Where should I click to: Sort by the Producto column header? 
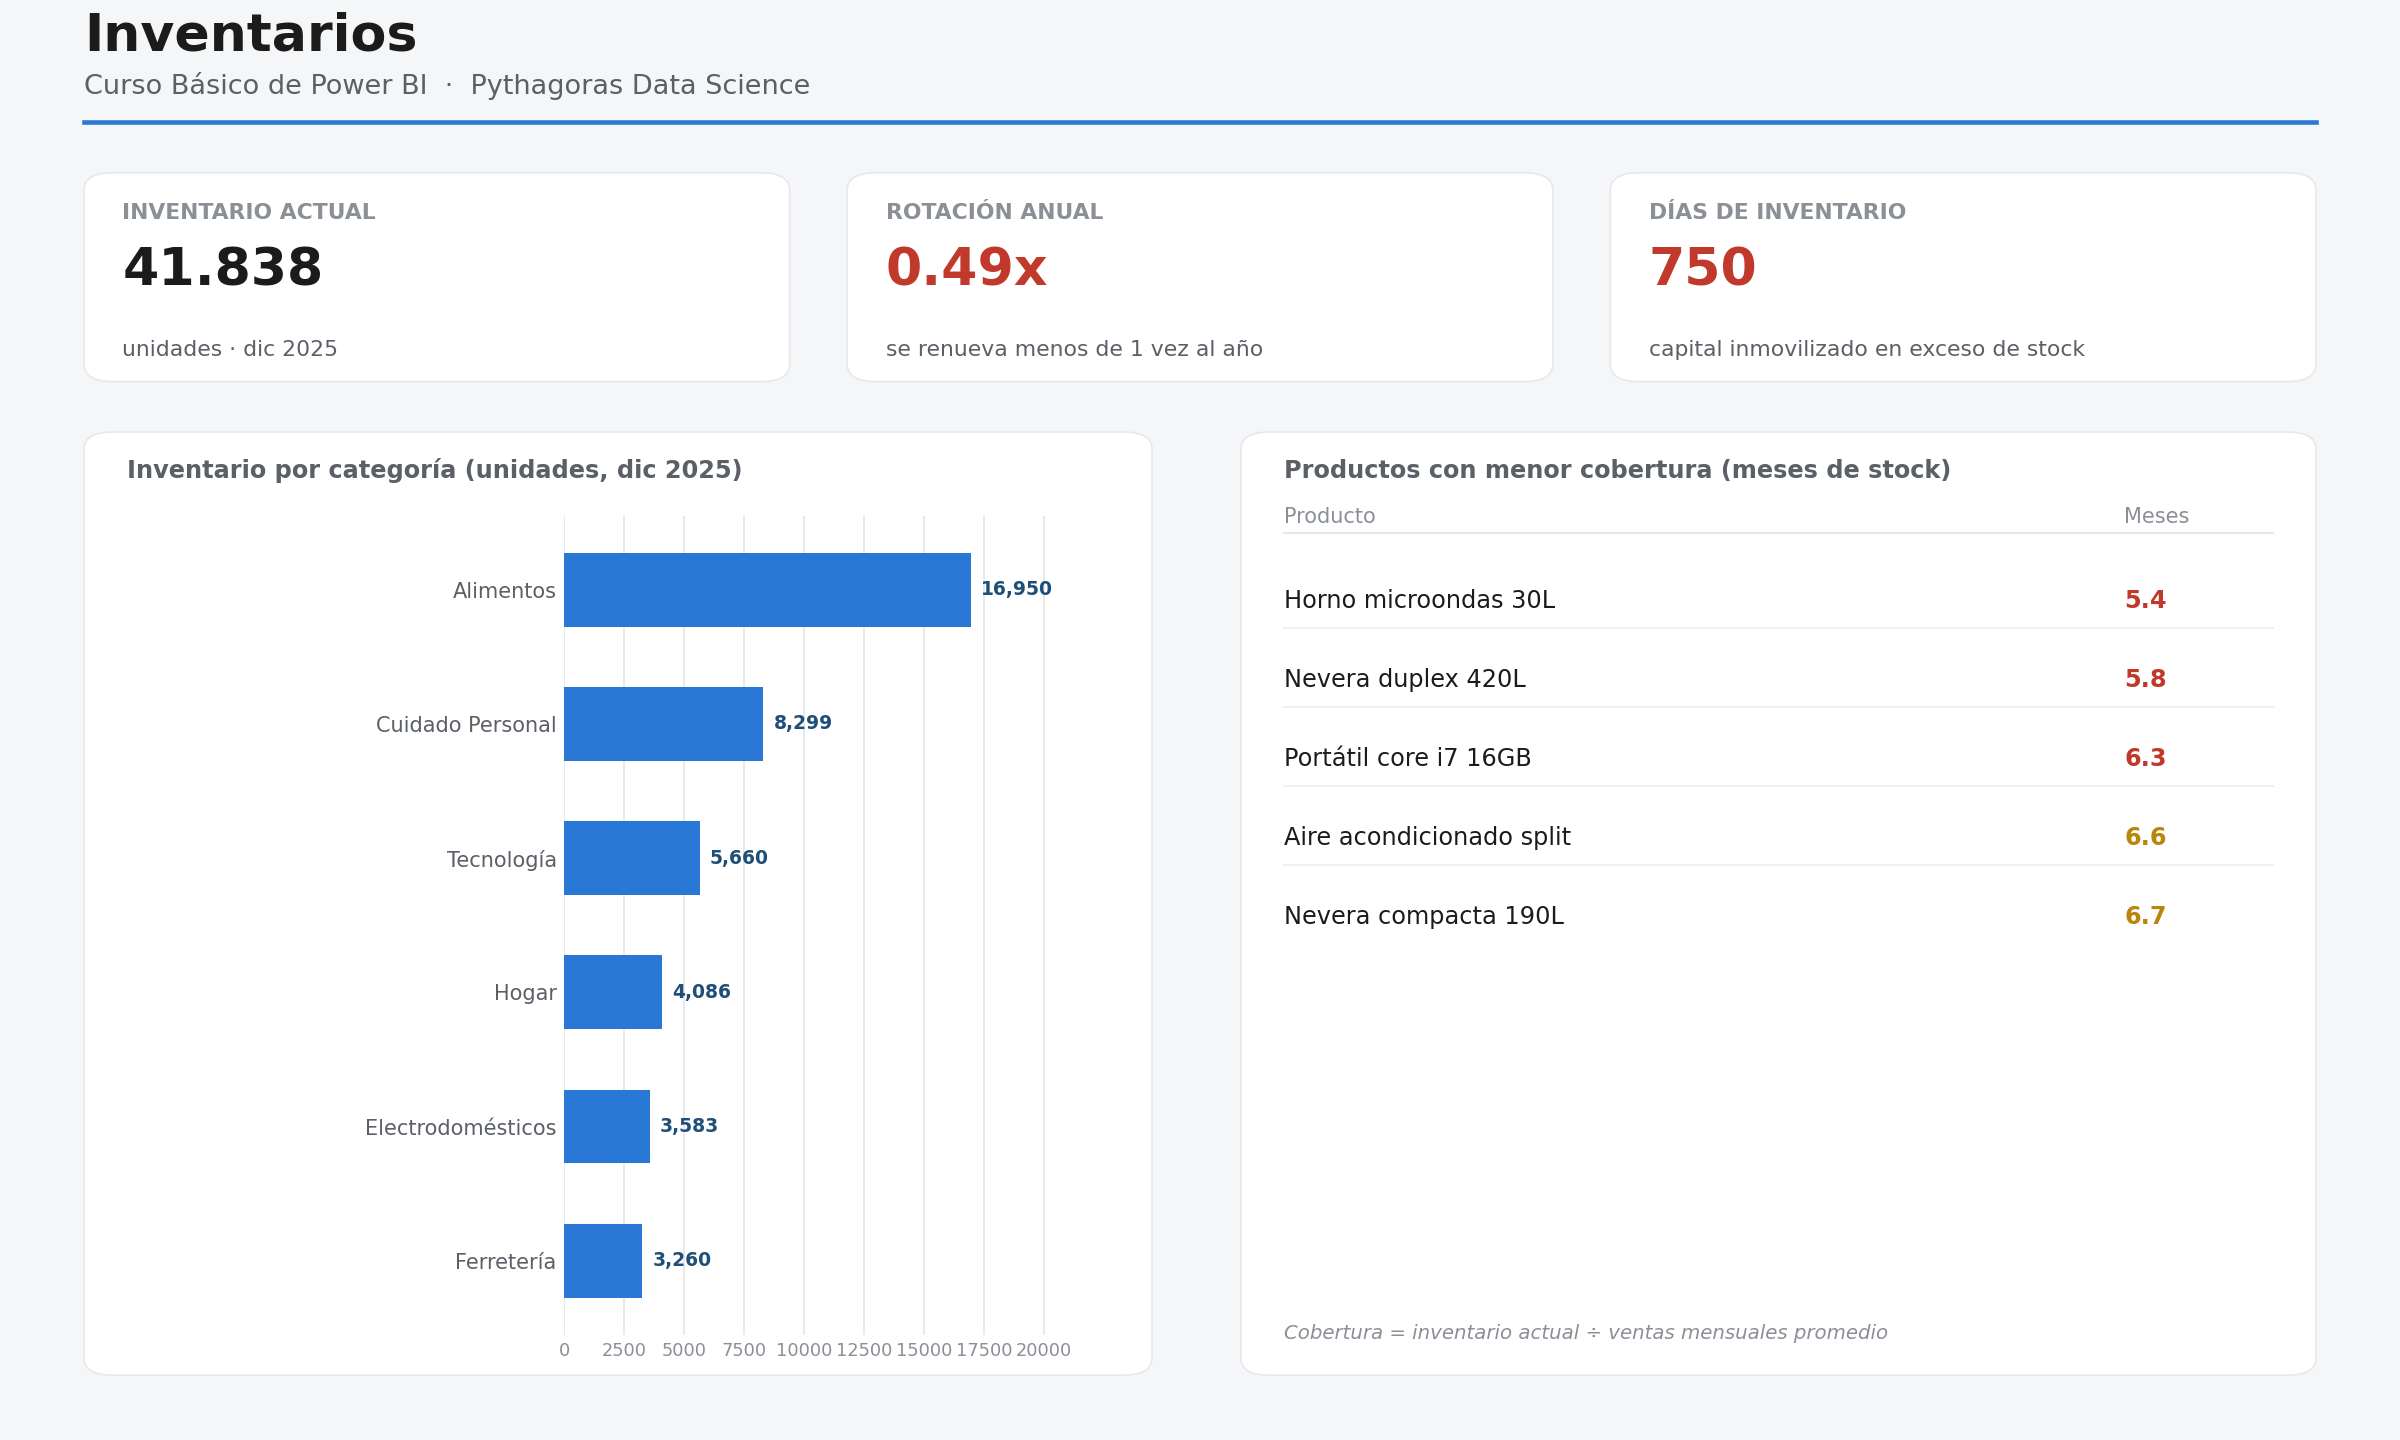click(1329, 516)
